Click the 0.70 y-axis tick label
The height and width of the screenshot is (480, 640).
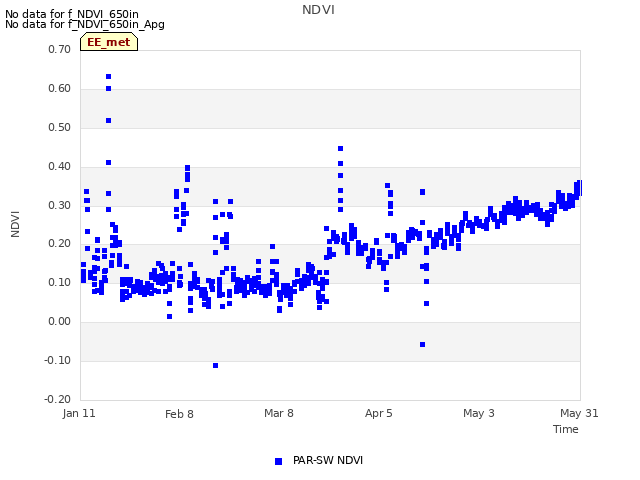coord(60,49)
